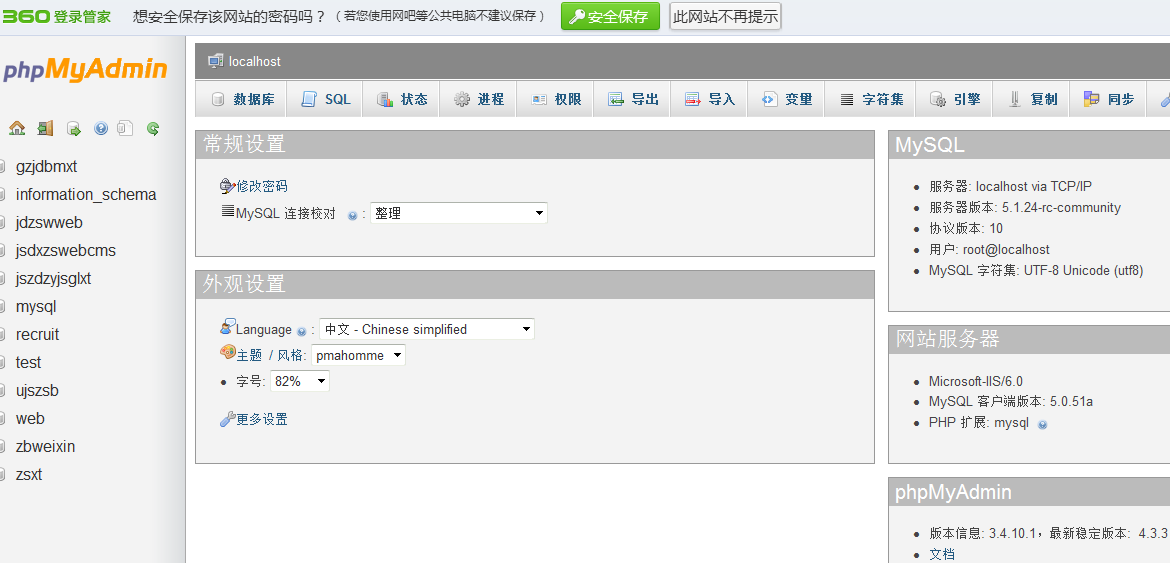The height and width of the screenshot is (563, 1170).
Task: Select the ujszsb database
Action: point(37,390)
